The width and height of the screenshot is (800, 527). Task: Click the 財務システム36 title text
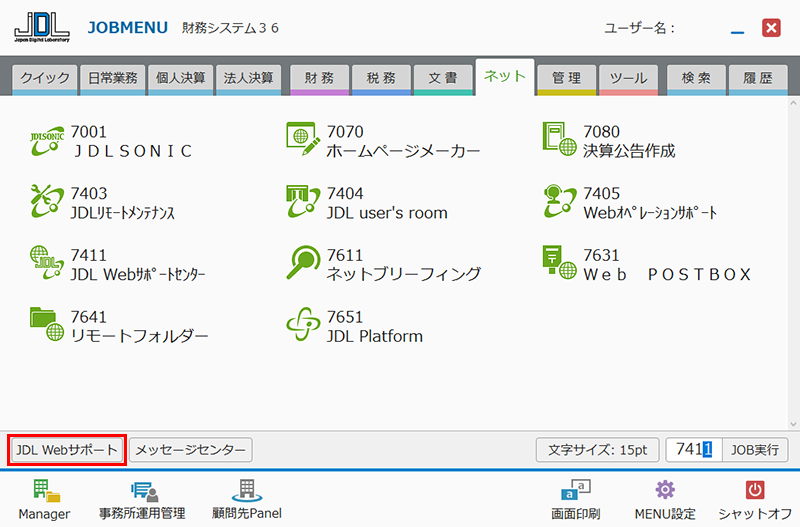(x=230, y=28)
